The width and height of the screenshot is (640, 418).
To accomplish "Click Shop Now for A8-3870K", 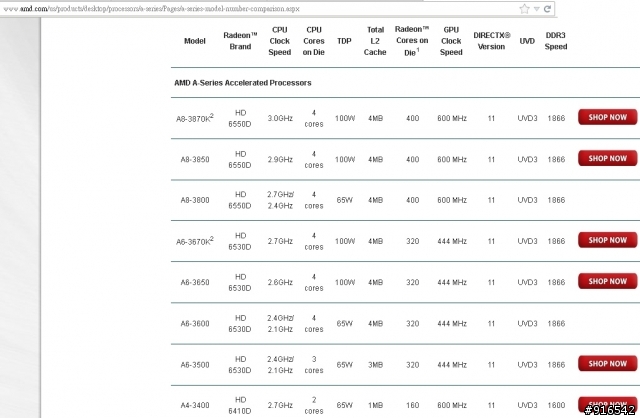I will (x=607, y=117).
